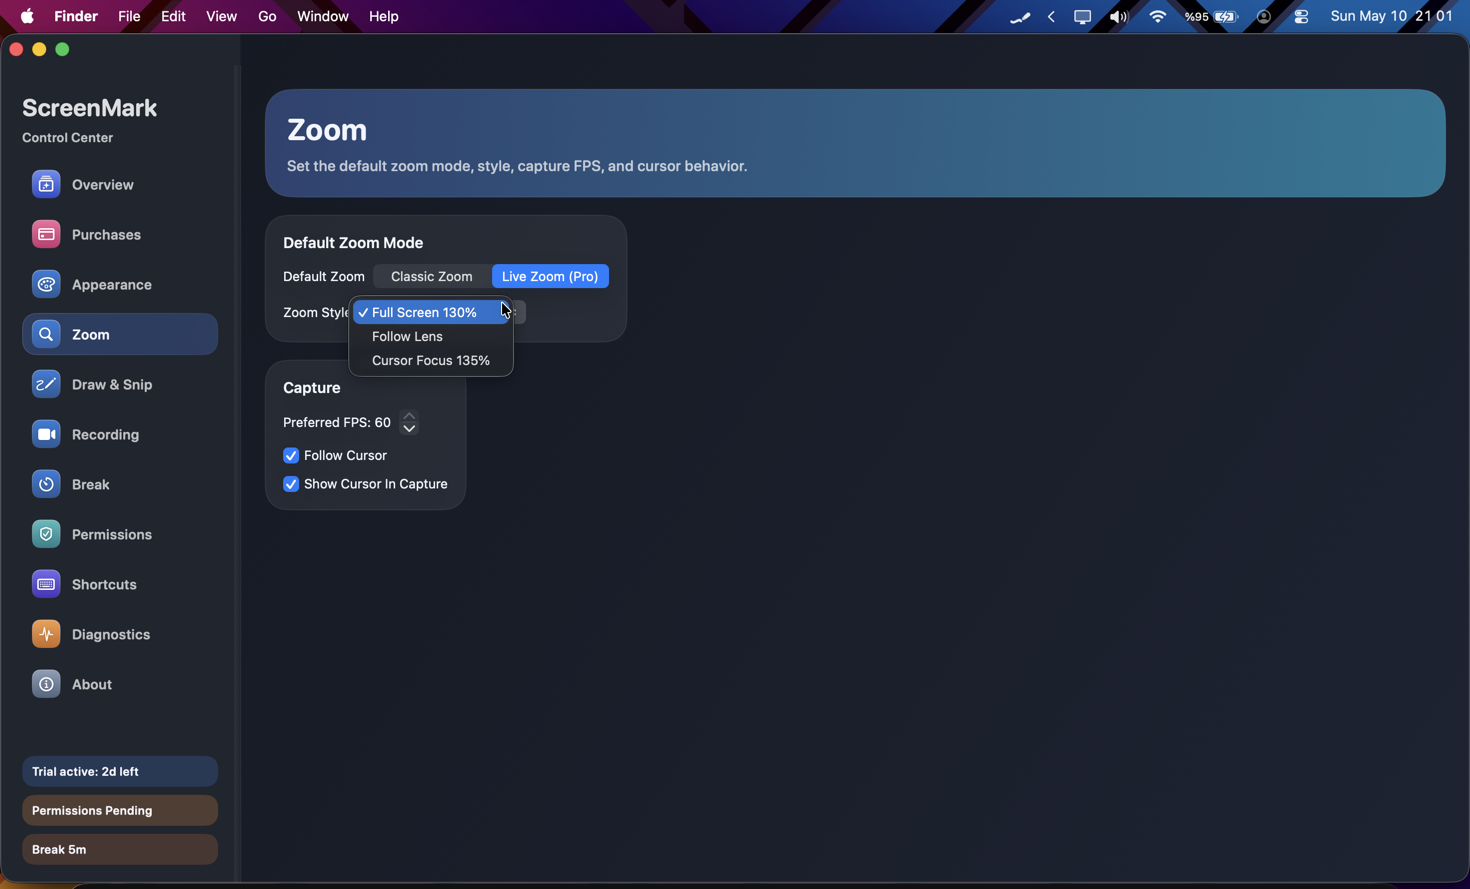Increase Preferred FPS with up arrow
Viewport: 1470px width, 889px height.
(x=409, y=415)
